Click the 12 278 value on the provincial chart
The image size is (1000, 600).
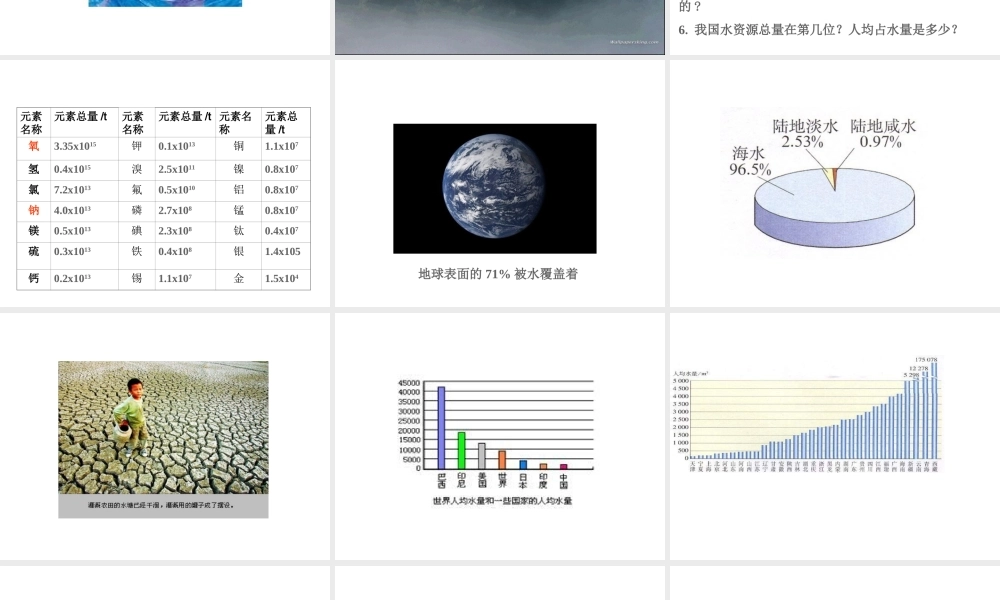918,369
